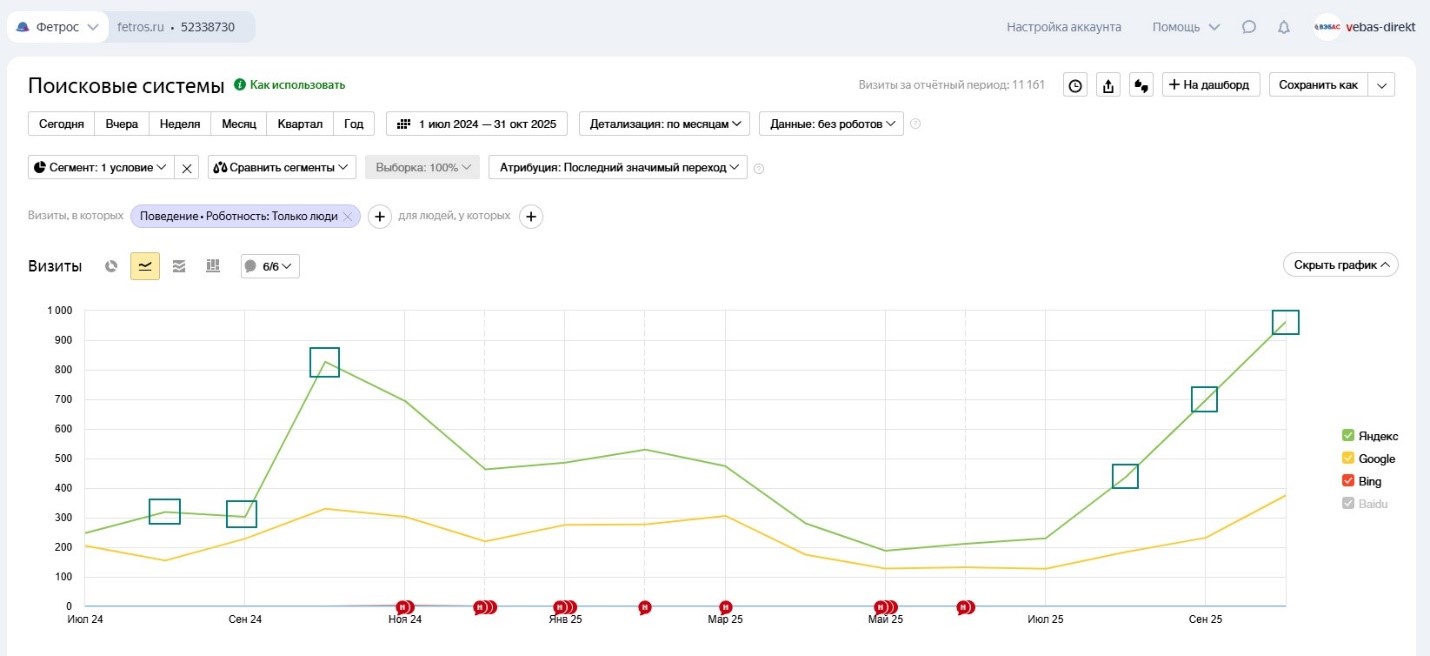The image size is (1430, 656).
Task: Switch to the pie chart view
Action: [x=112, y=266]
